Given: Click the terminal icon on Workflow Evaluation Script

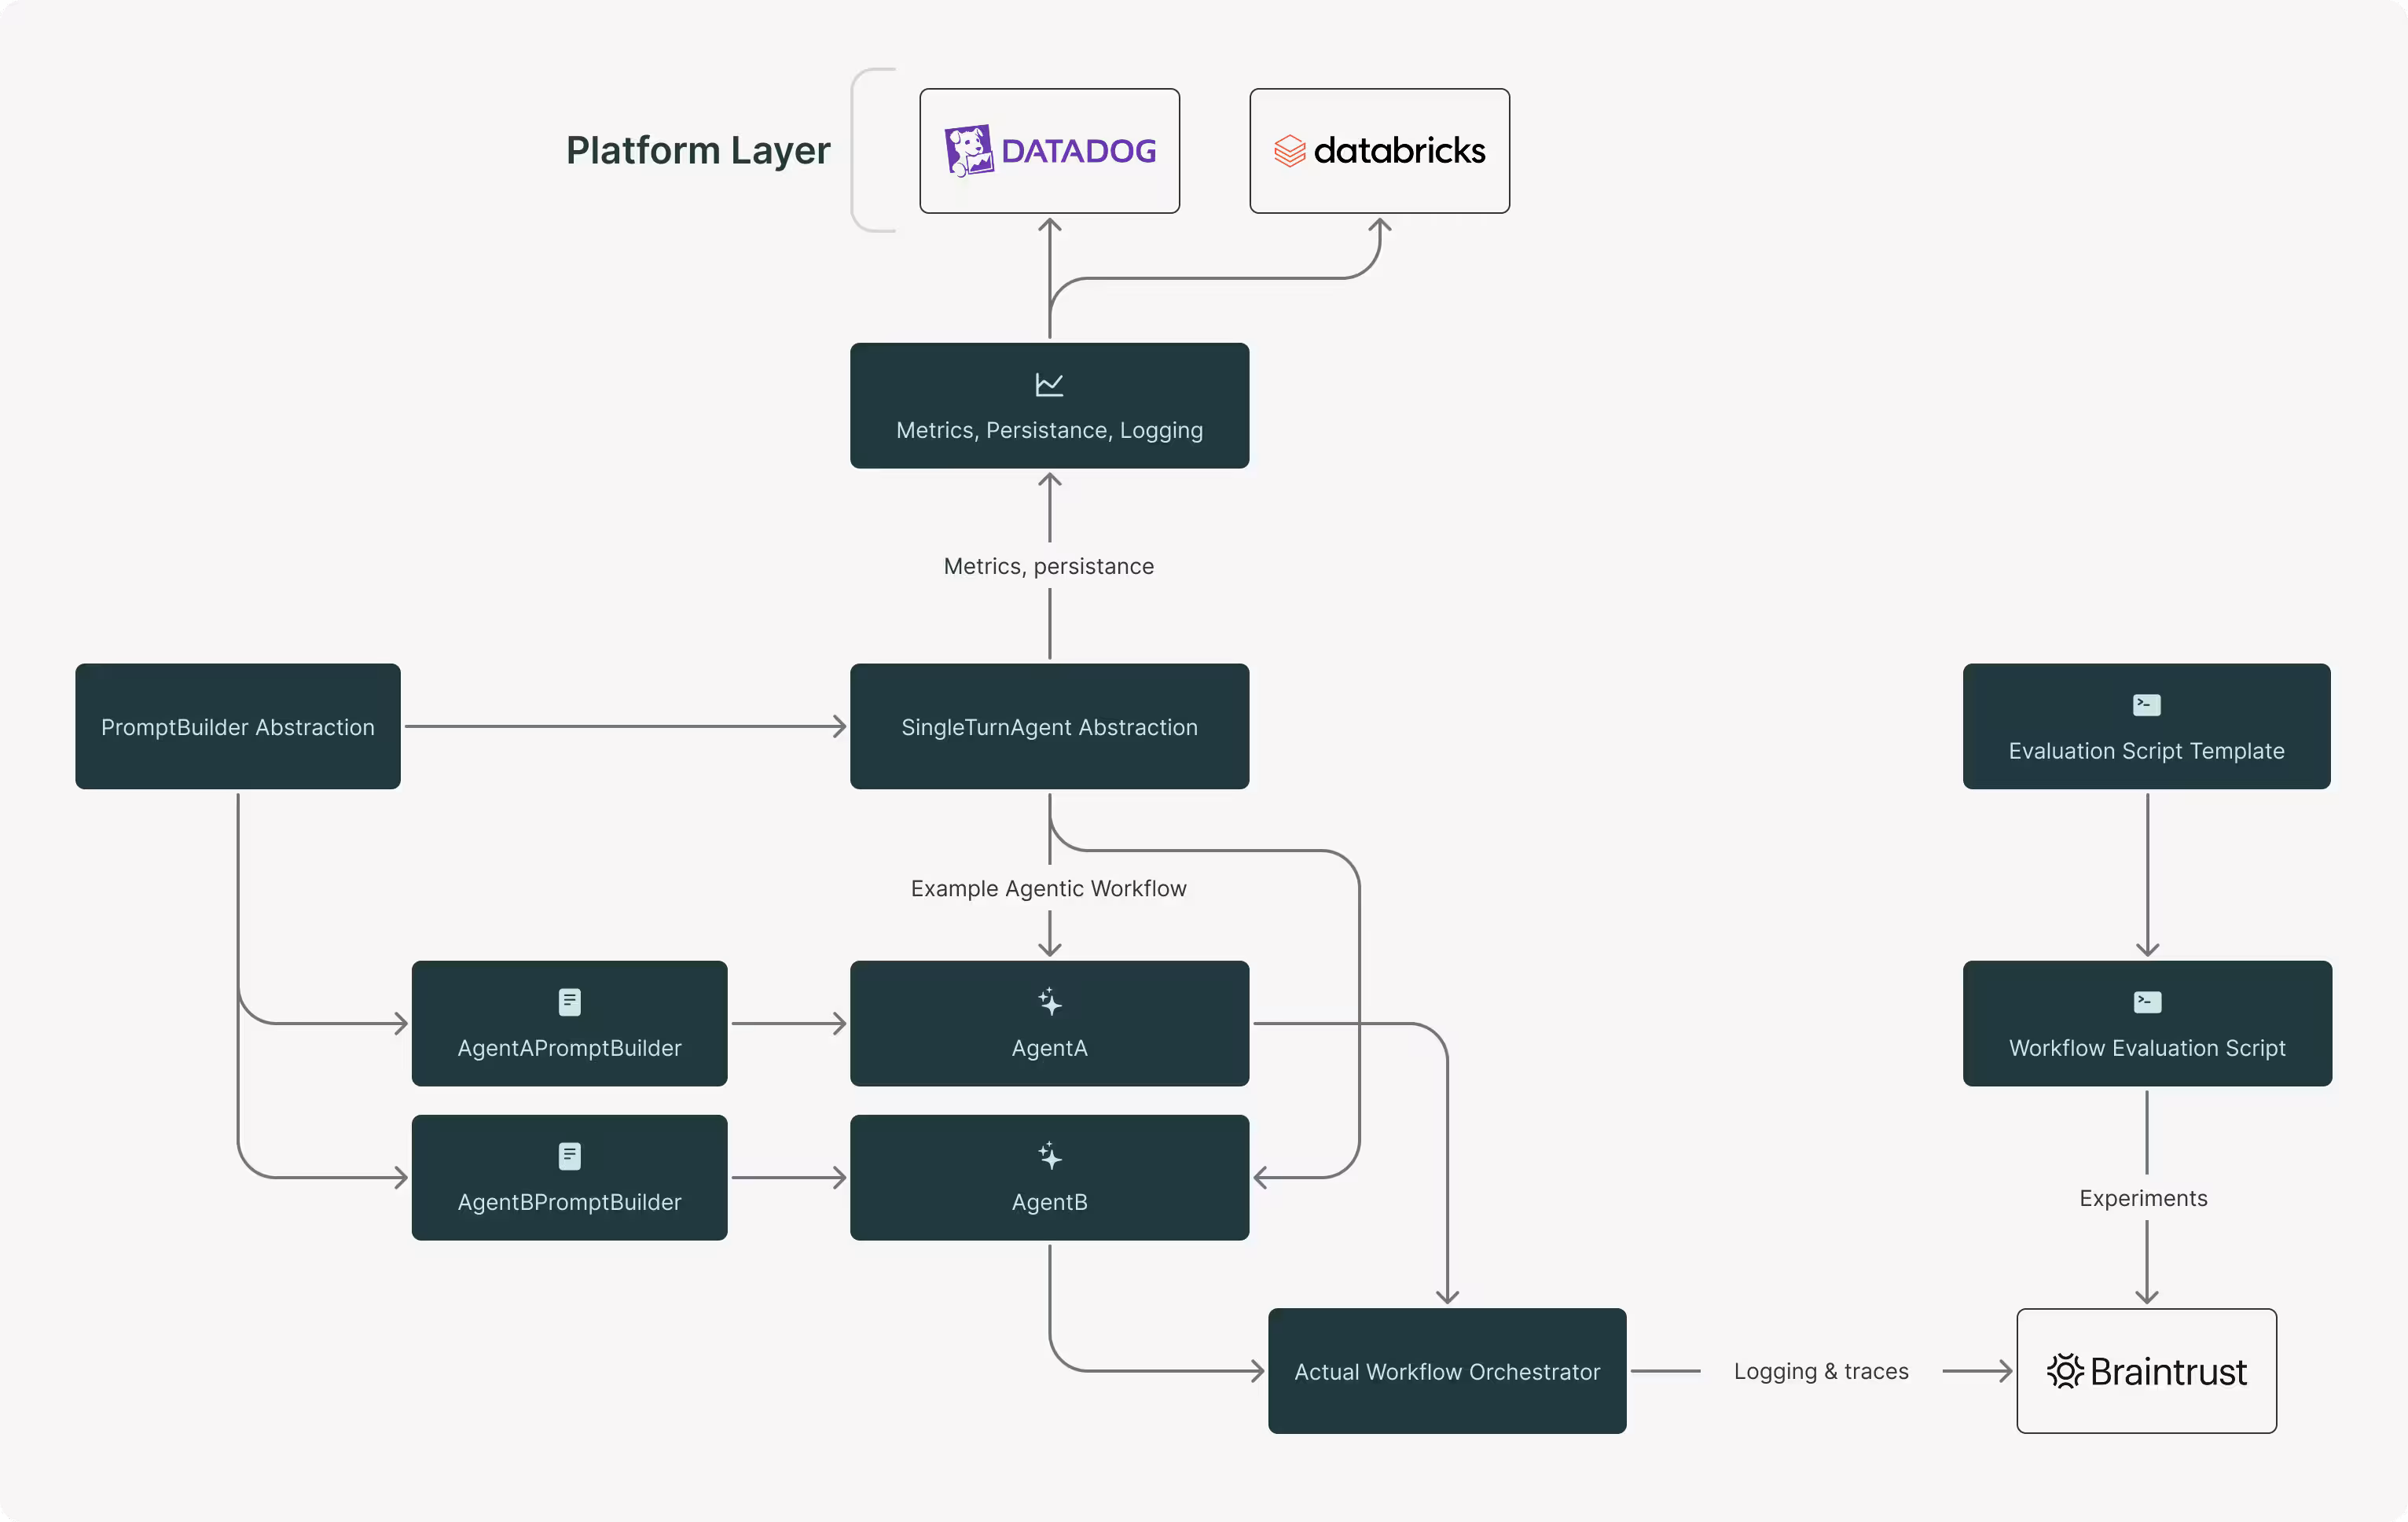Looking at the screenshot, I should [2146, 1001].
